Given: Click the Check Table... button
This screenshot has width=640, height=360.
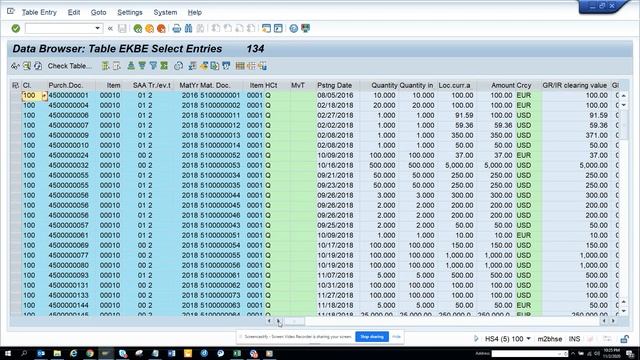Looking at the screenshot, I should click(x=70, y=66).
